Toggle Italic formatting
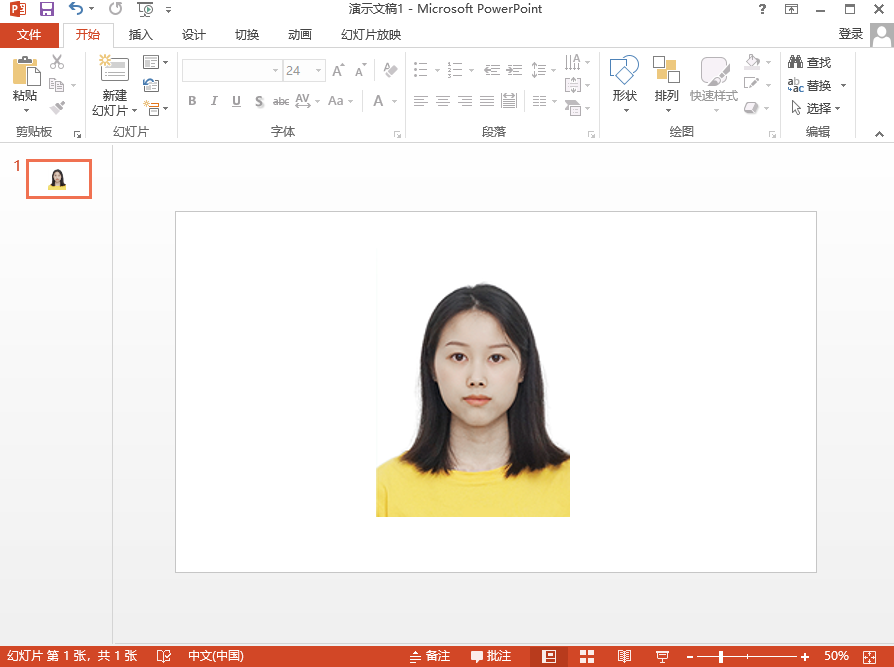Screen dimensions: 894x667 214,101
